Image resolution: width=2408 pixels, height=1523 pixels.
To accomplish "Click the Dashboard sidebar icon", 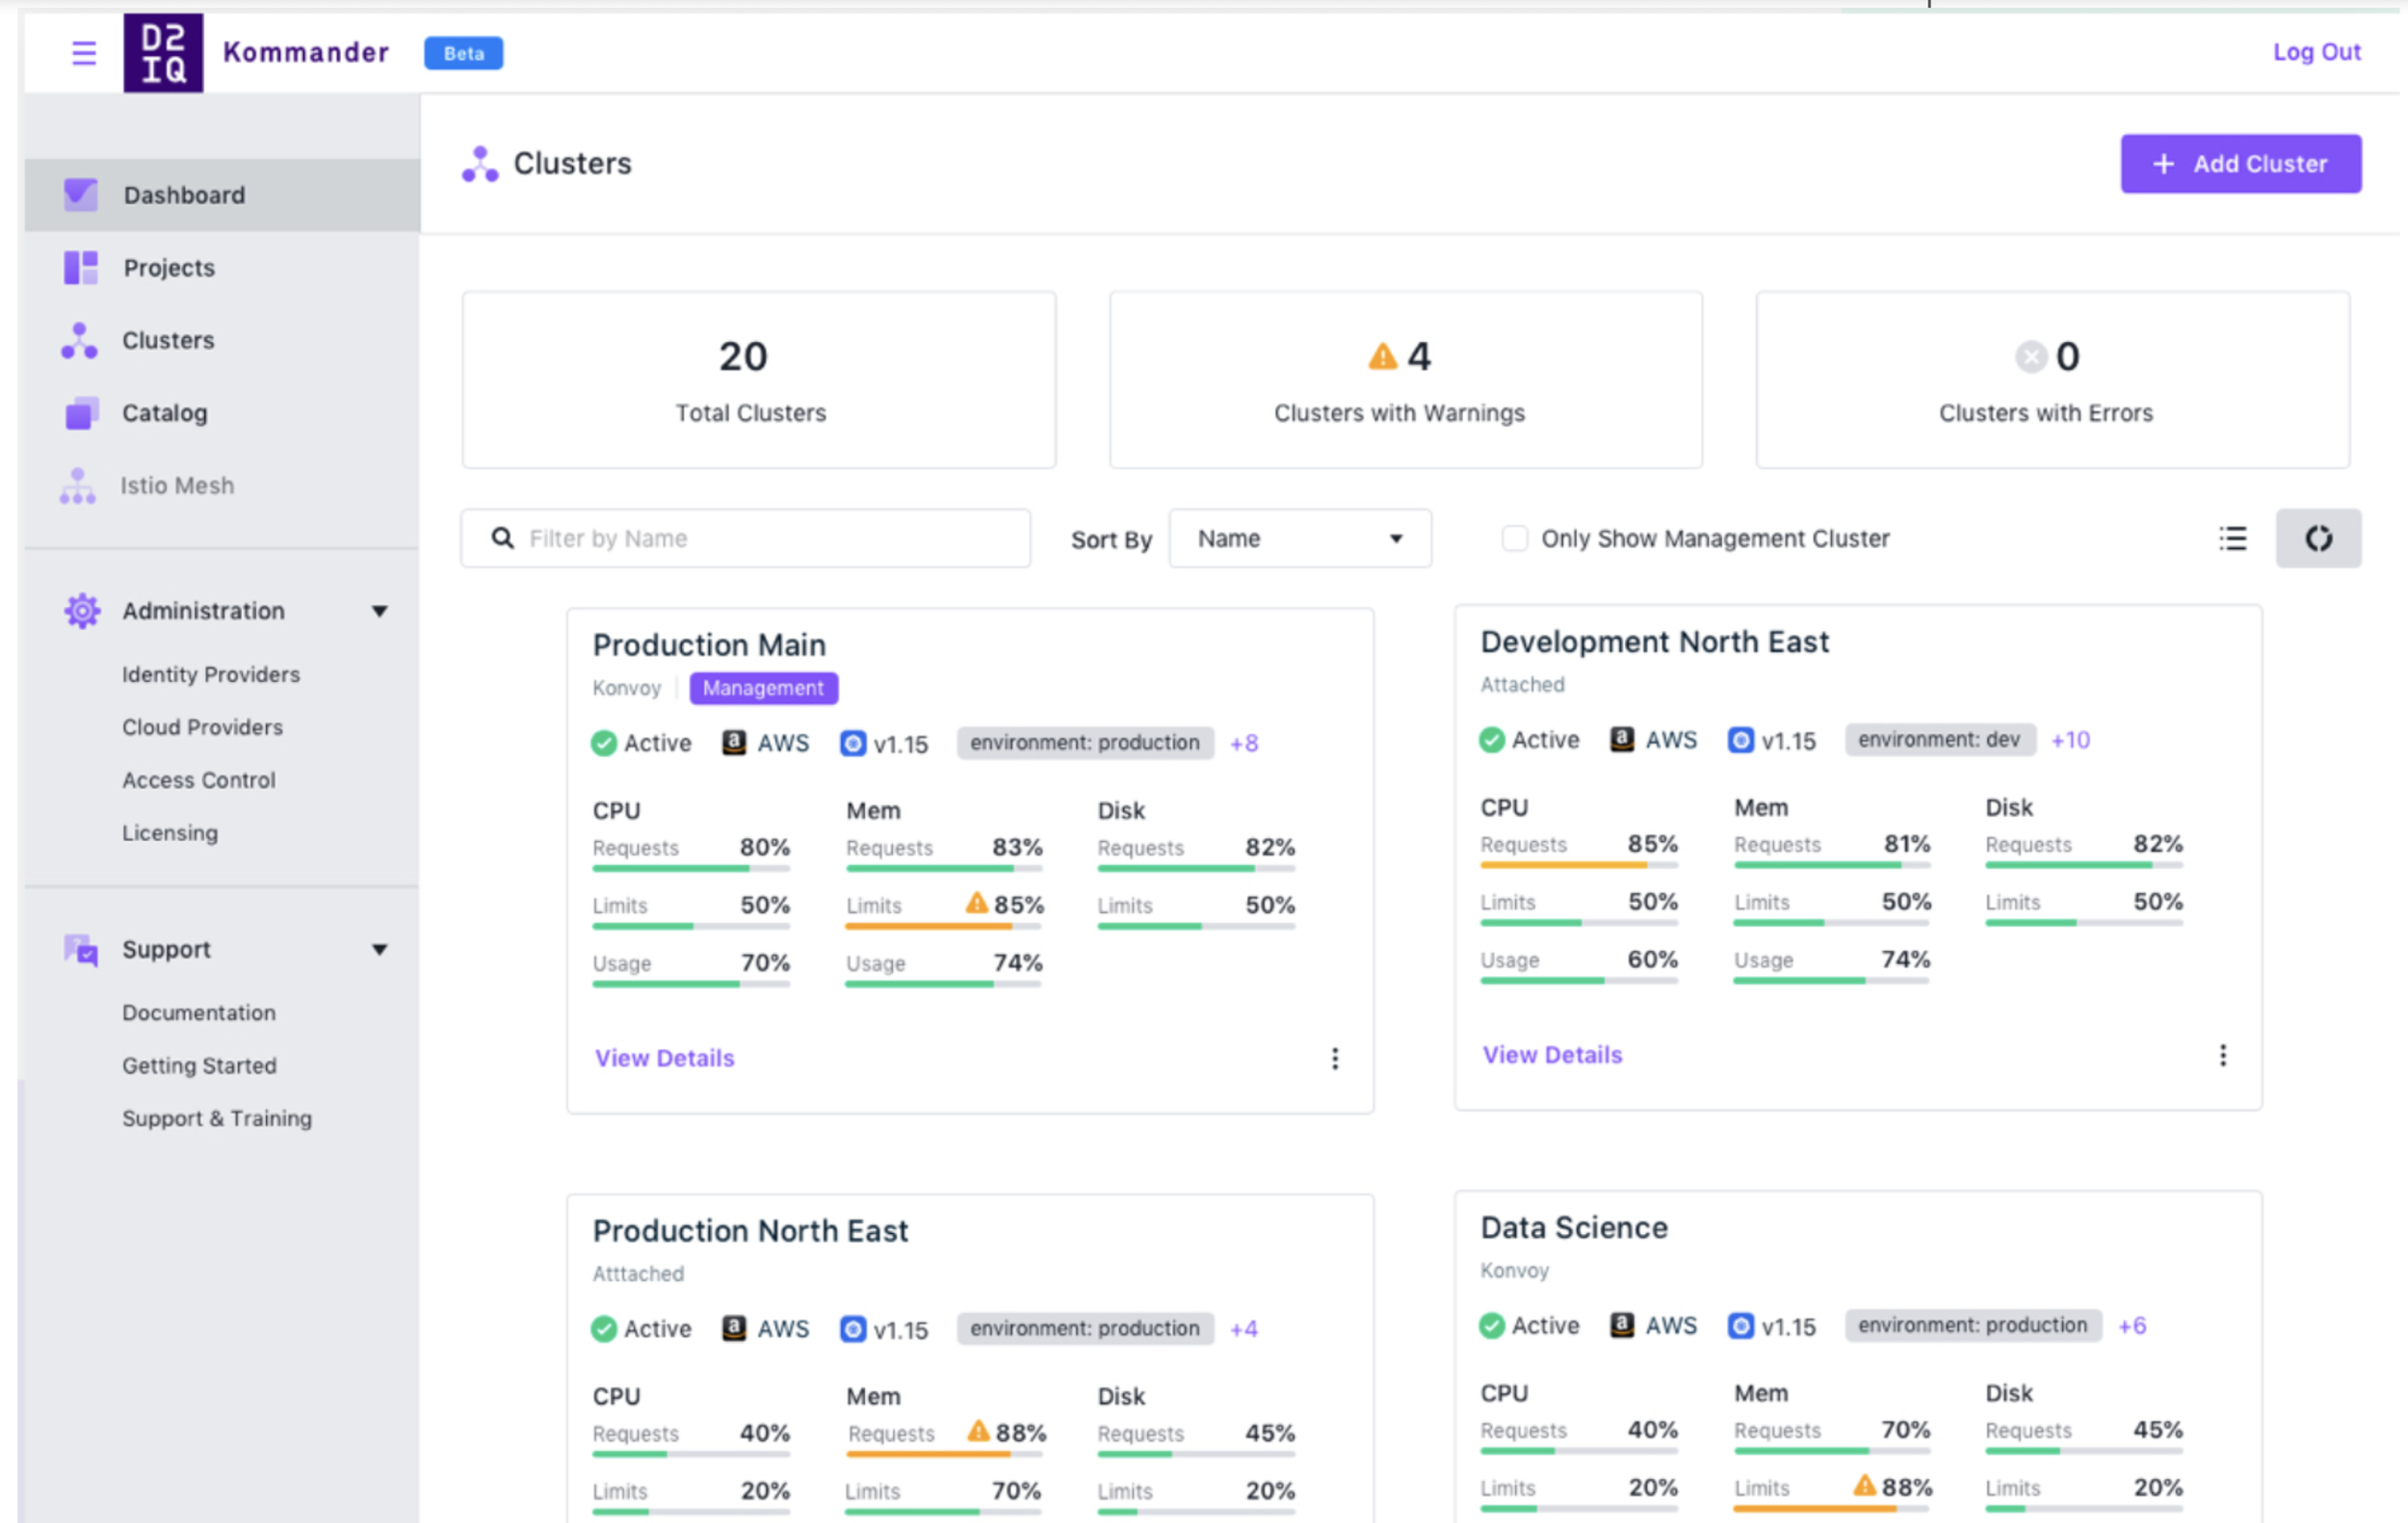I will (x=81, y=194).
